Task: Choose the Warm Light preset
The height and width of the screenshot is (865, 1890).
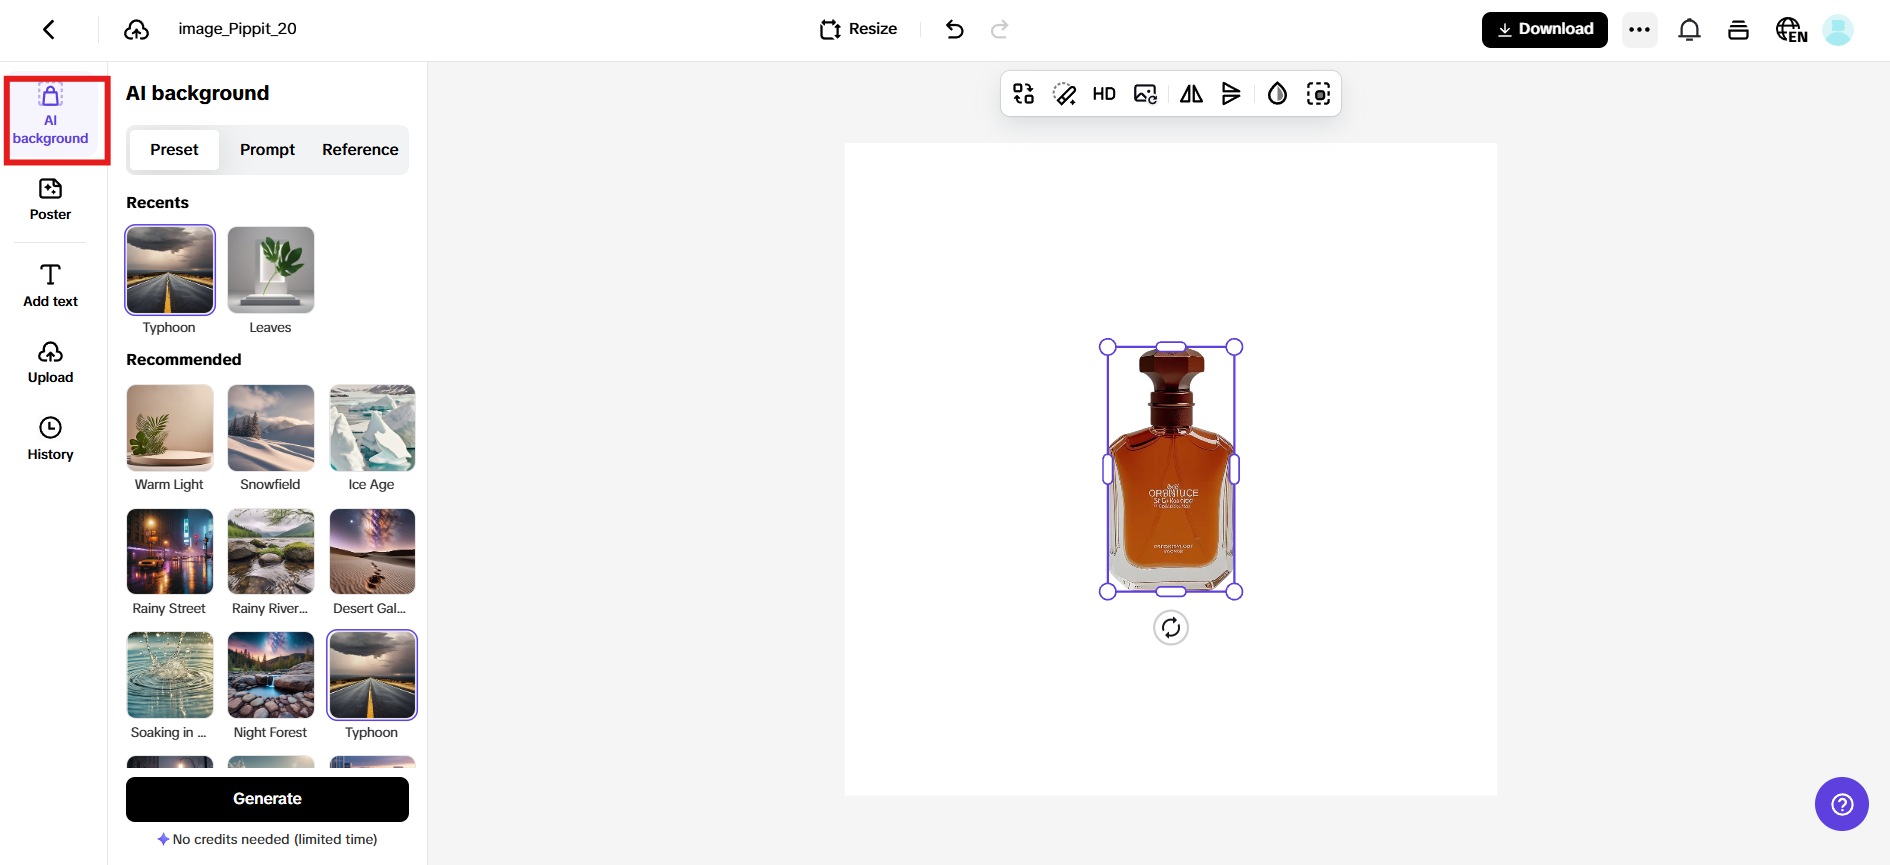Action: click(170, 428)
